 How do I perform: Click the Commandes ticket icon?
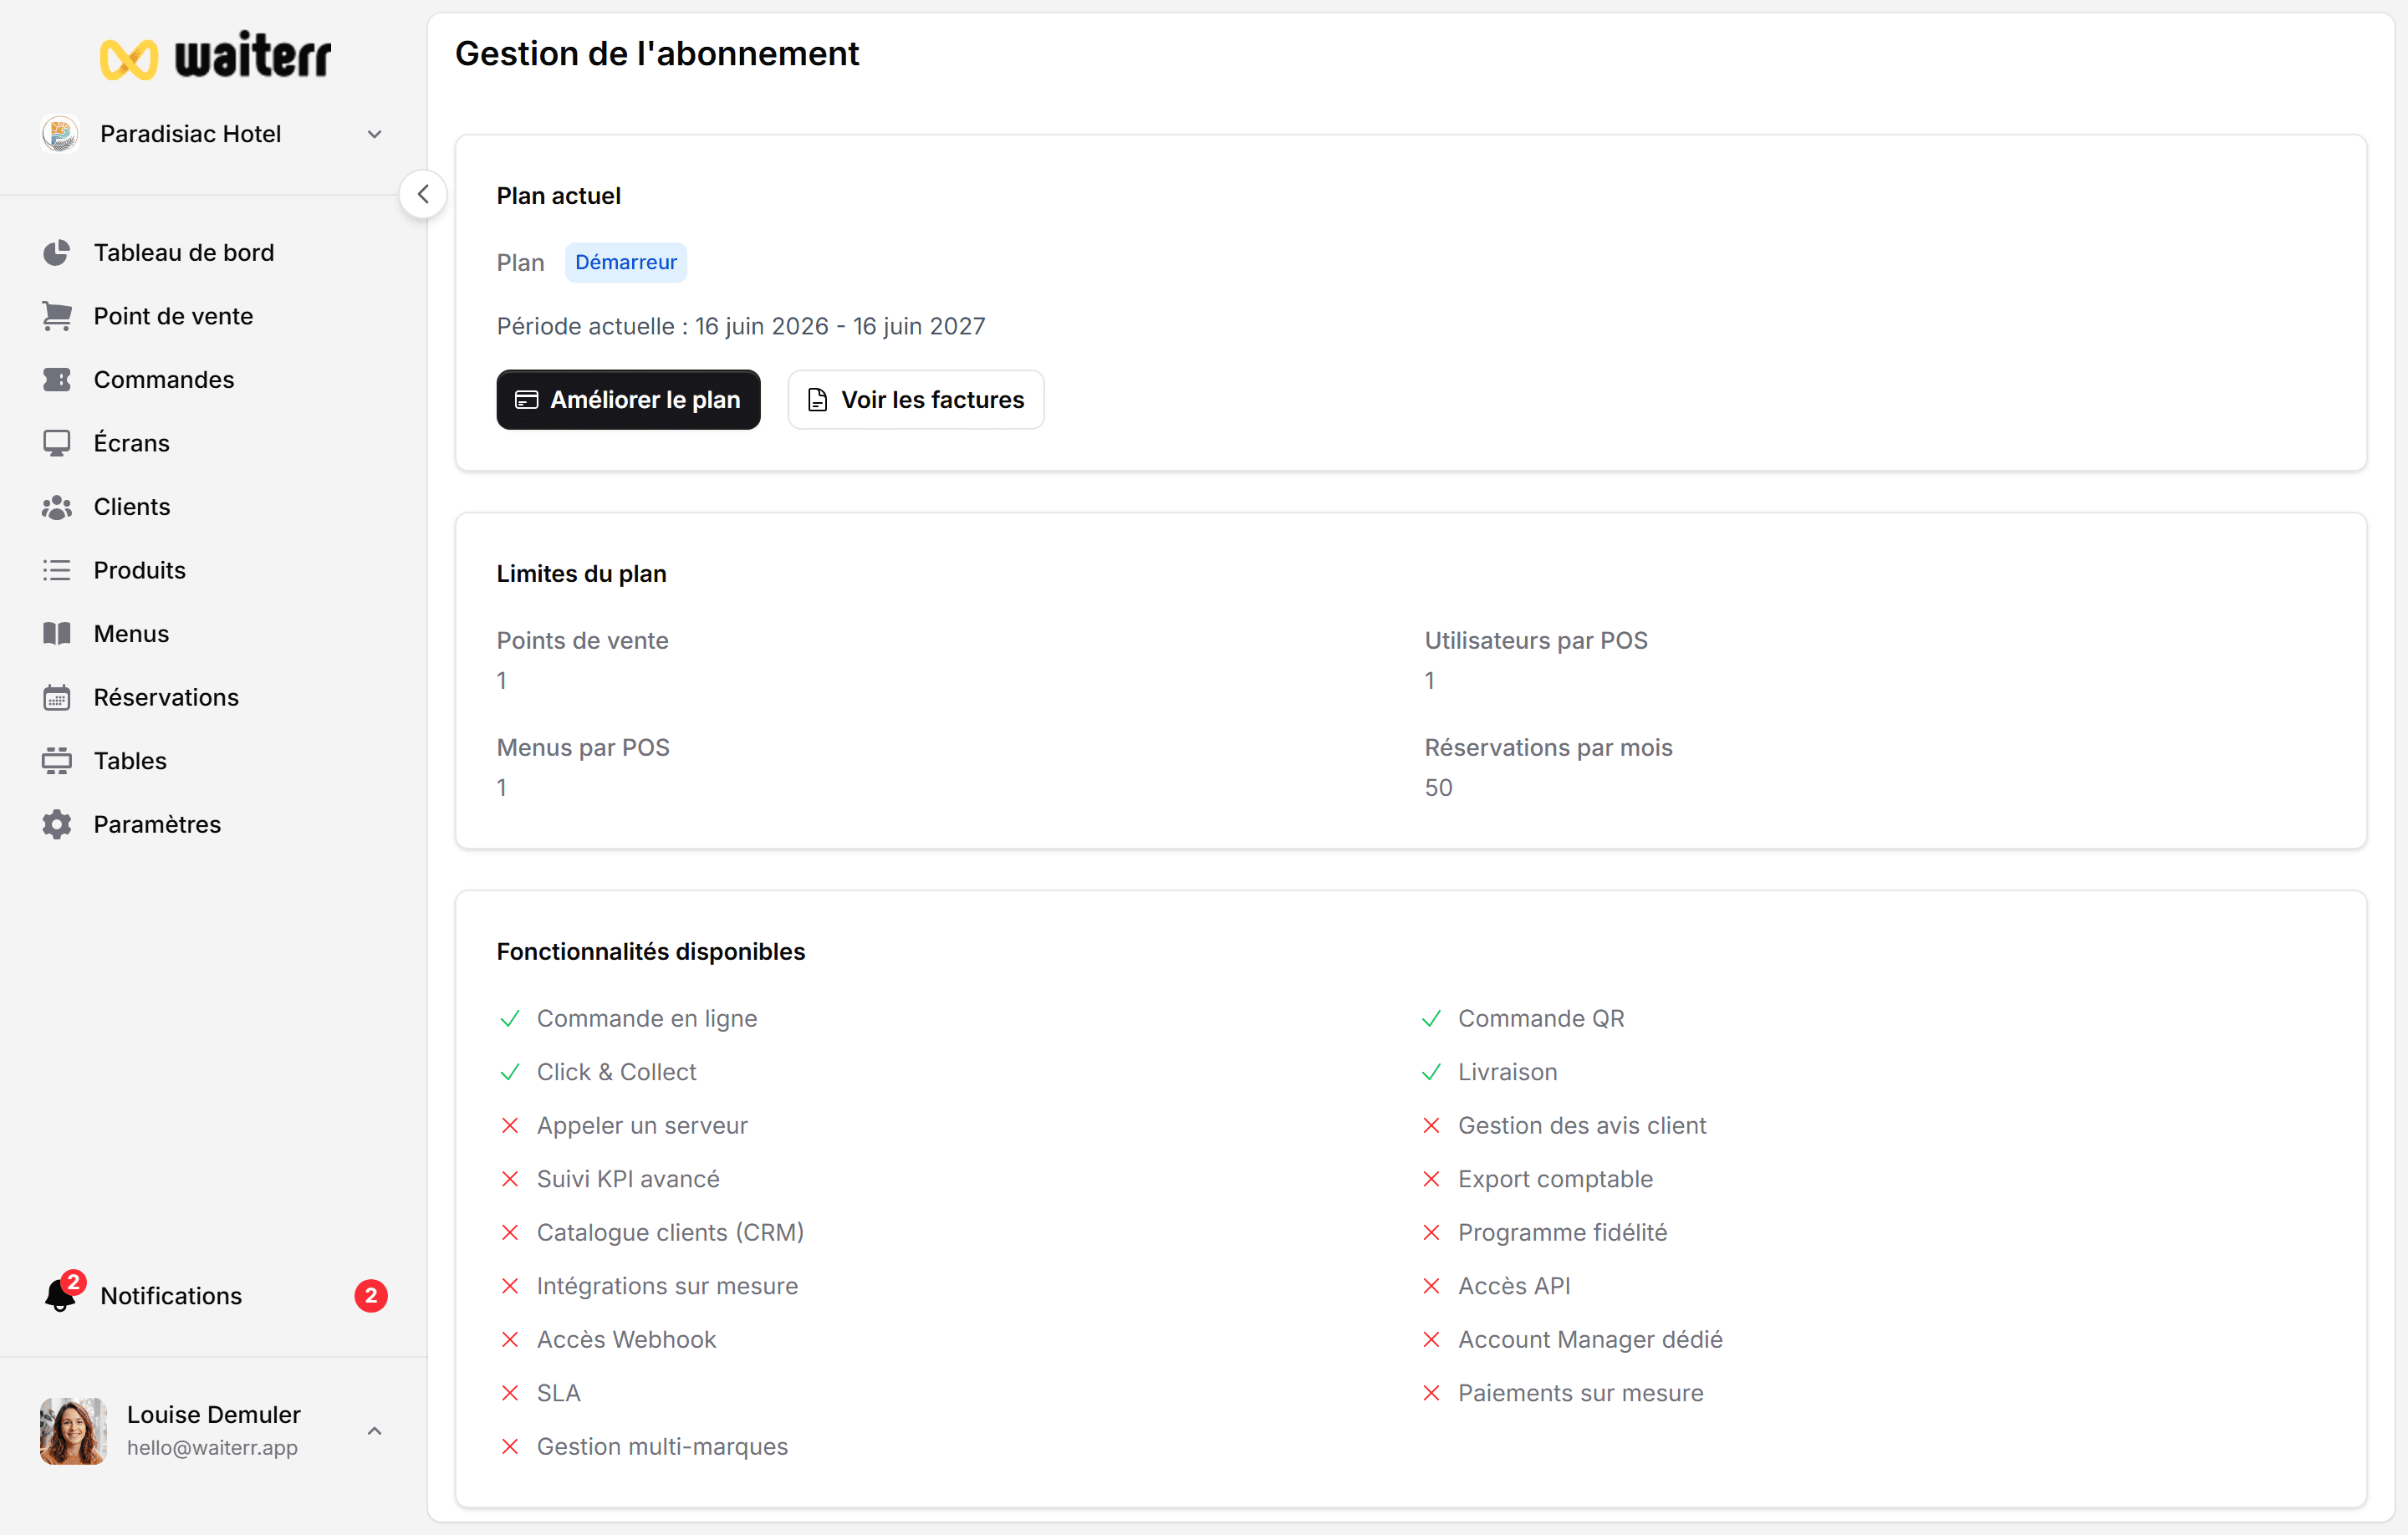click(57, 380)
